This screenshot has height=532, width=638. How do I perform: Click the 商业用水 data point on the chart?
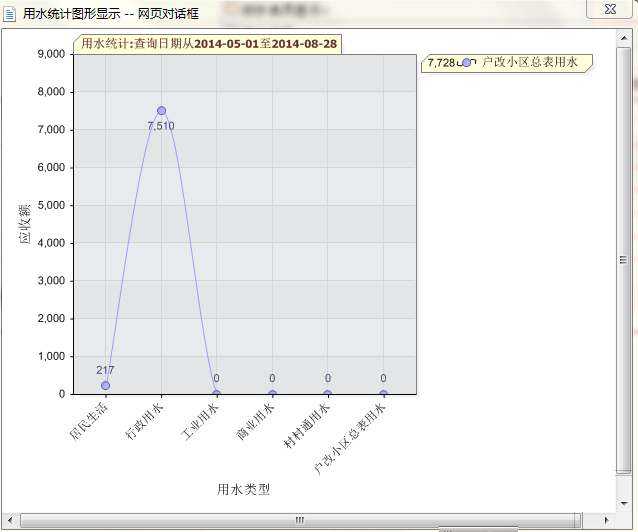click(x=272, y=394)
